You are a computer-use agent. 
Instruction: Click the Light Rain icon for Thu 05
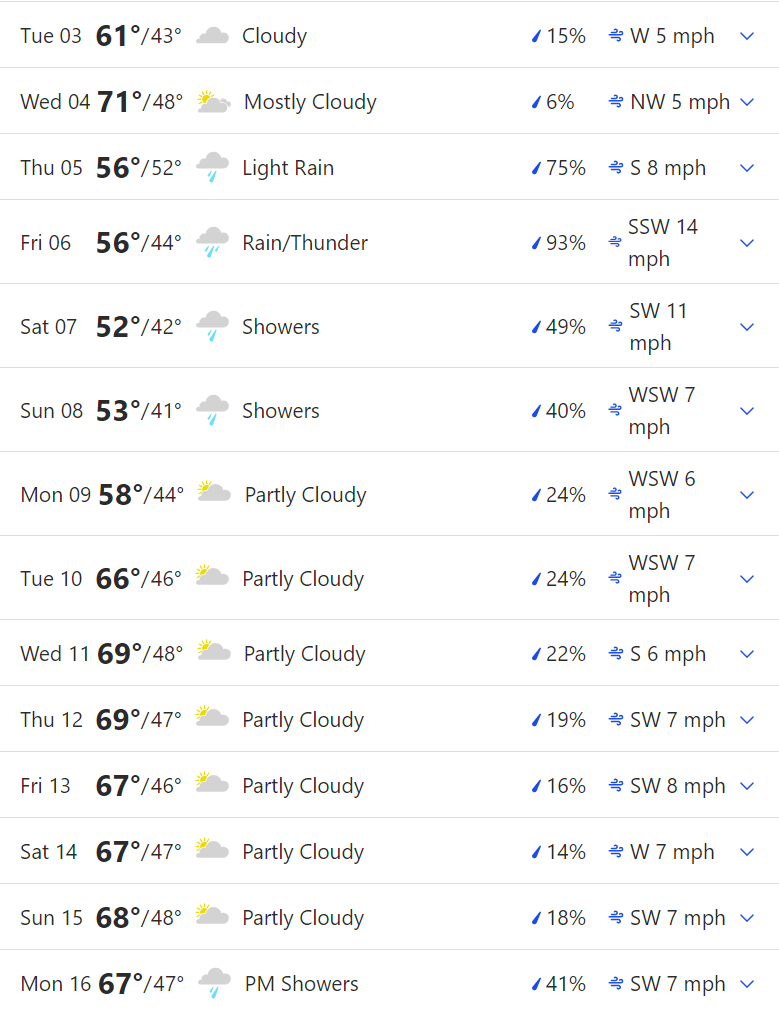pos(212,168)
